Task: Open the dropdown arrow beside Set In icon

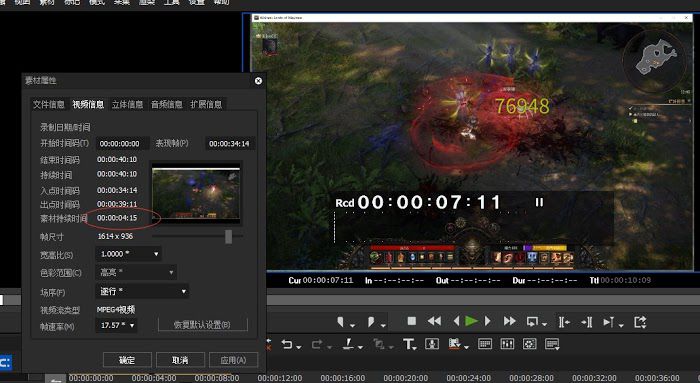Action: tap(352, 325)
